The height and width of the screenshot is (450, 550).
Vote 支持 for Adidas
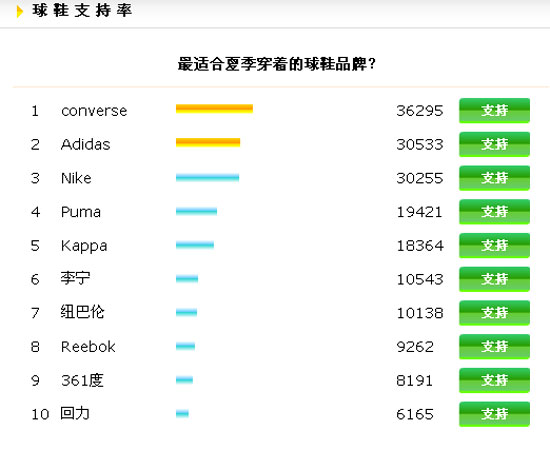pyautogui.click(x=494, y=144)
